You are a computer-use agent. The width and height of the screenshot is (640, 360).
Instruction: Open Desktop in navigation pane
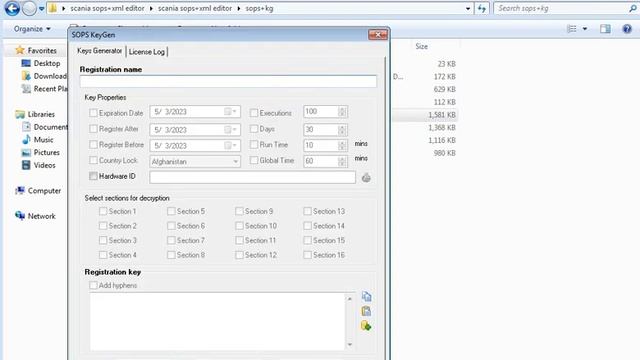tap(41, 63)
